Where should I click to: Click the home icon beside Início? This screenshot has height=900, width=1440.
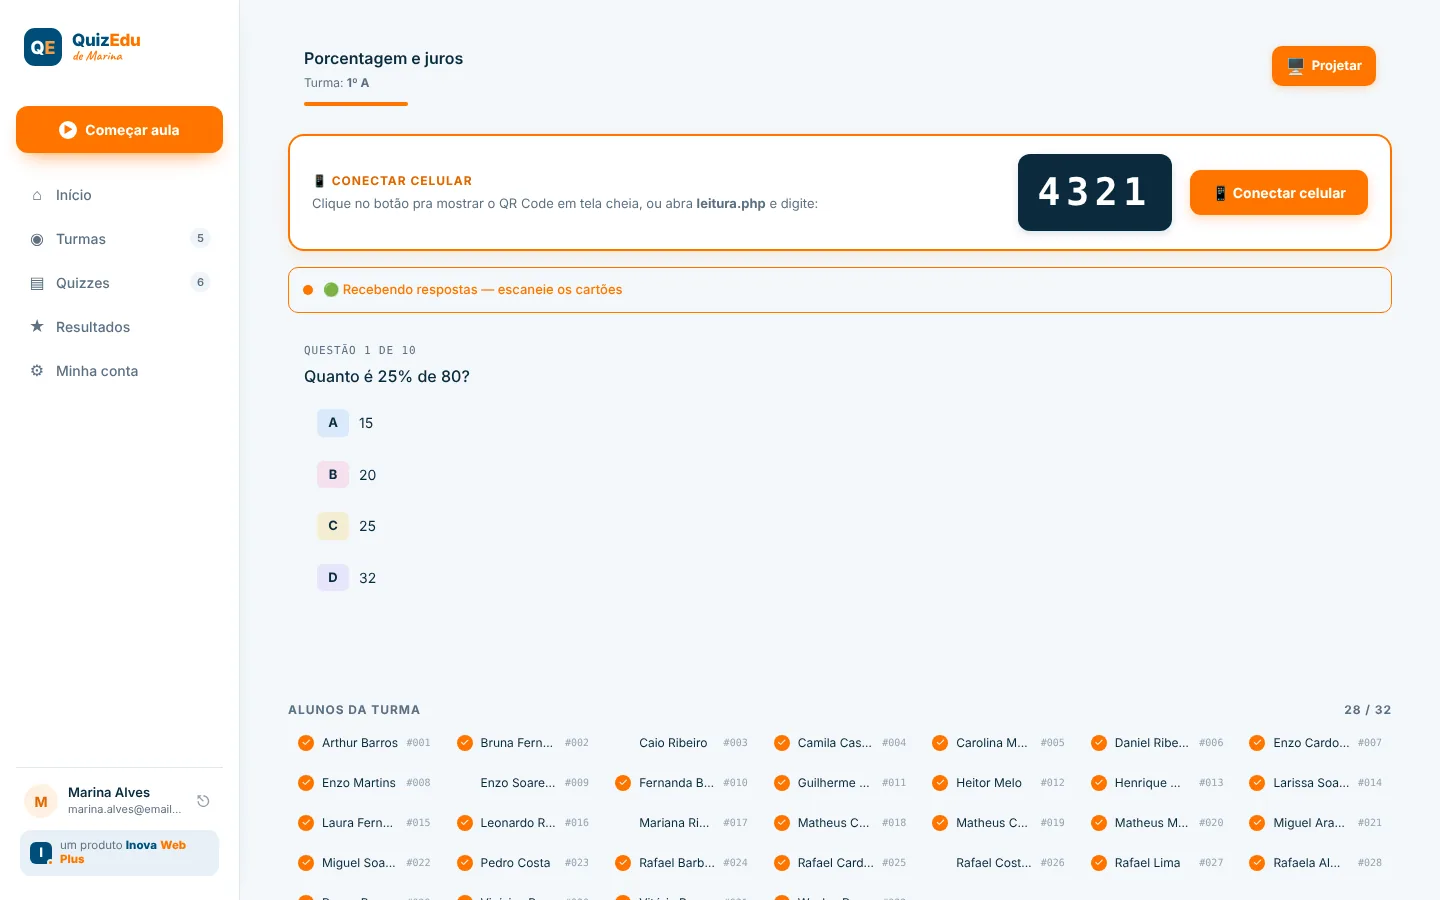tap(37, 195)
